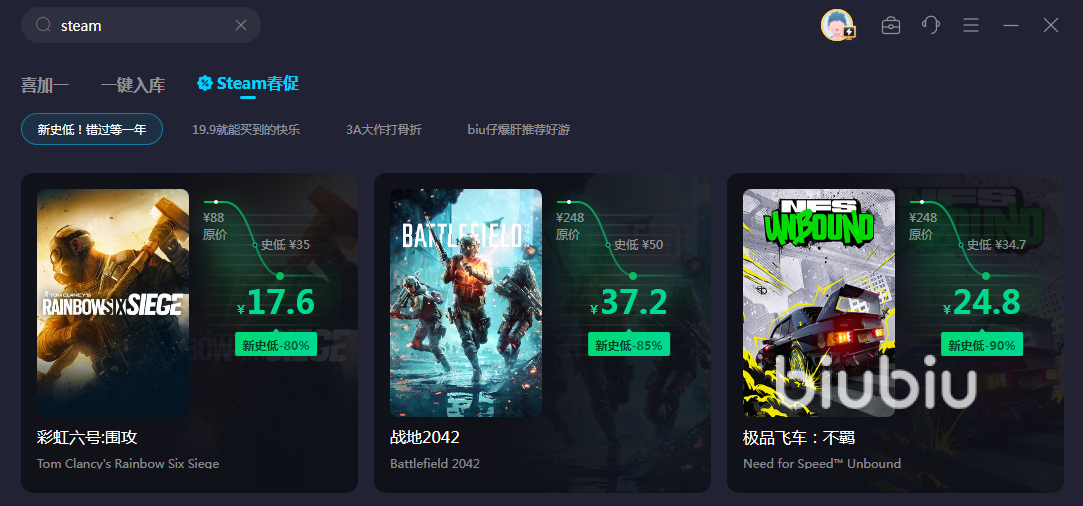Image resolution: width=1083 pixels, height=506 pixels.
Task: Open Rainbow Six Siege cover thumbnail
Action: (x=113, y=302)
